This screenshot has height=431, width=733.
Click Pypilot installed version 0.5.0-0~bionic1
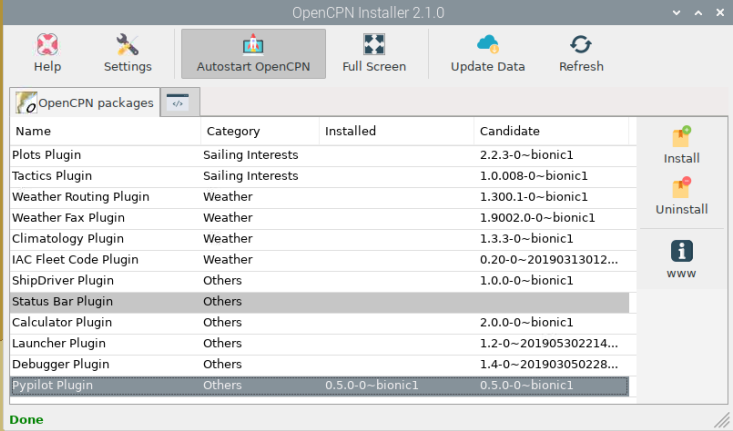click(x=372, y=386)
